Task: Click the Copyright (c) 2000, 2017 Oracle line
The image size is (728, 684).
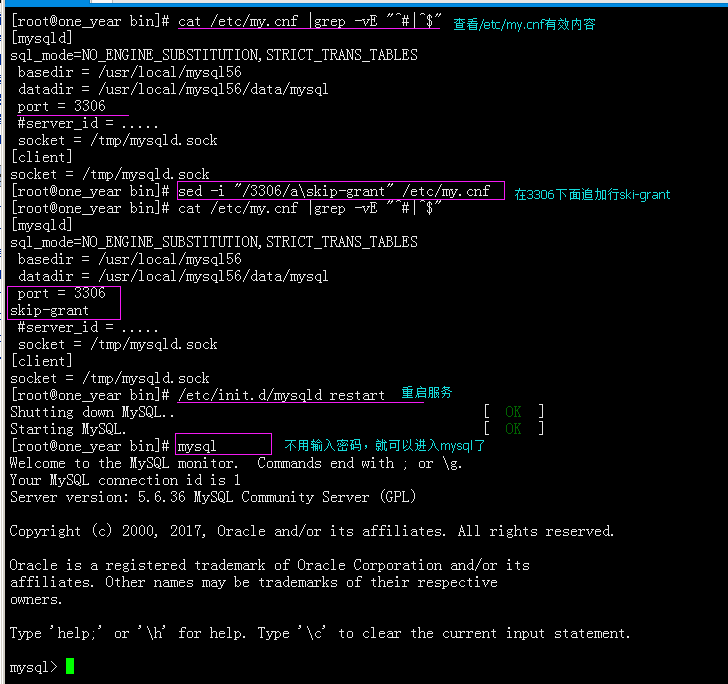Action: [312, 531]
